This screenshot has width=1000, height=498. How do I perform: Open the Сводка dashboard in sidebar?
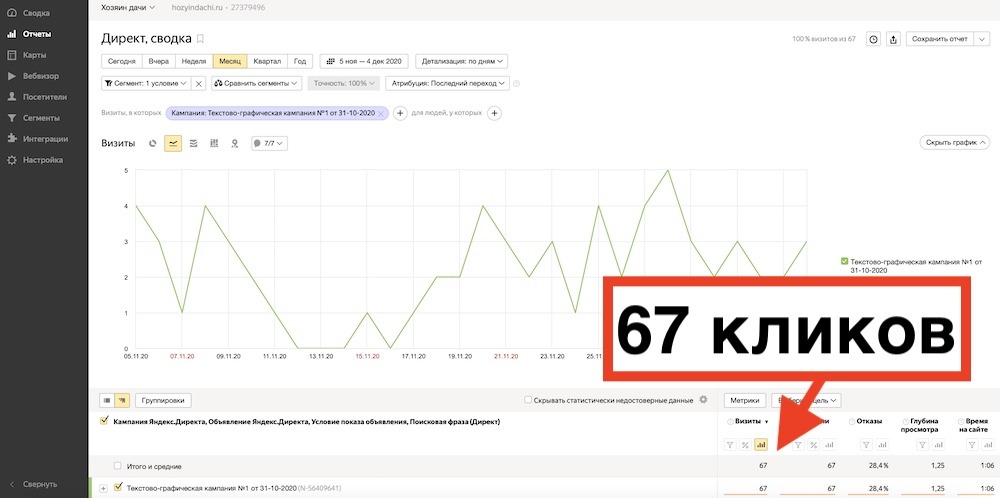pos(28,13)
